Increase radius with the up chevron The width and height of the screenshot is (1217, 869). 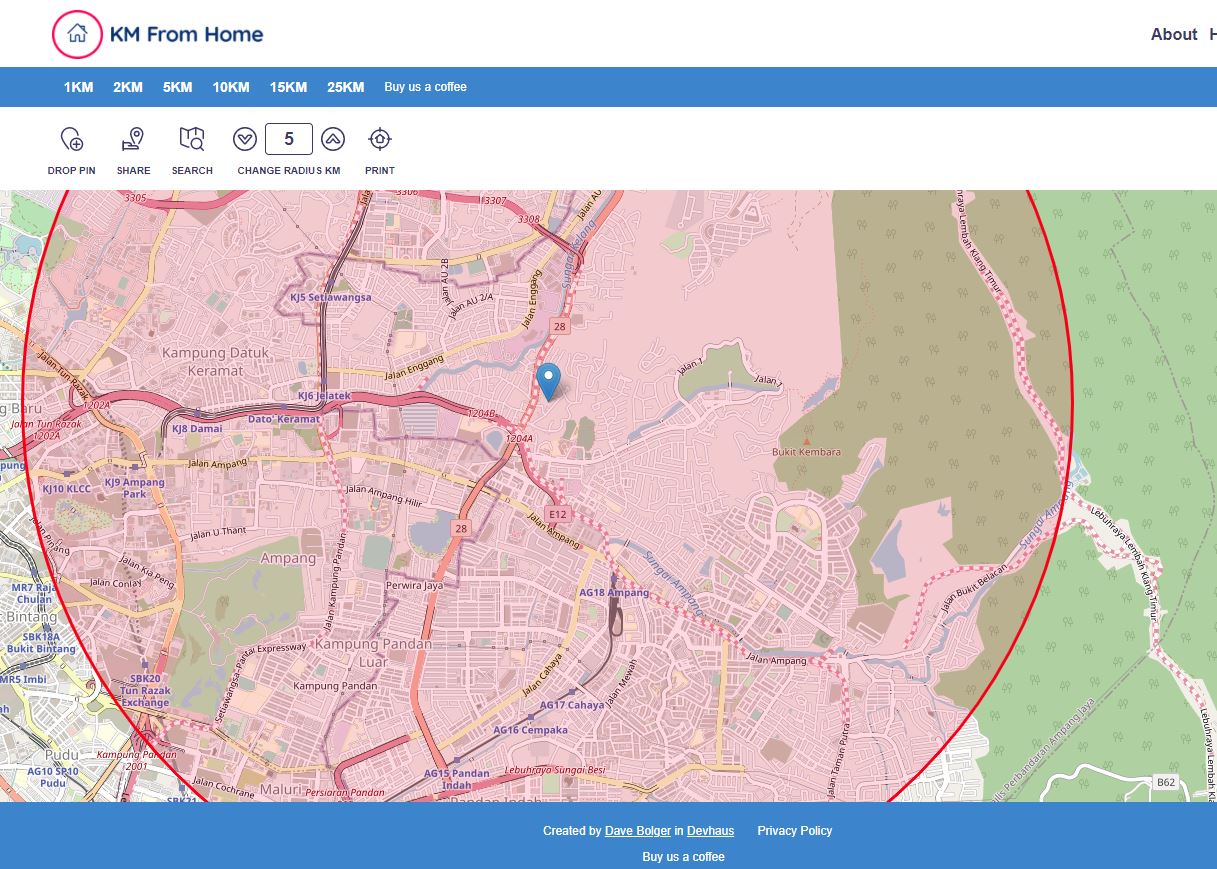click(333, 139)
